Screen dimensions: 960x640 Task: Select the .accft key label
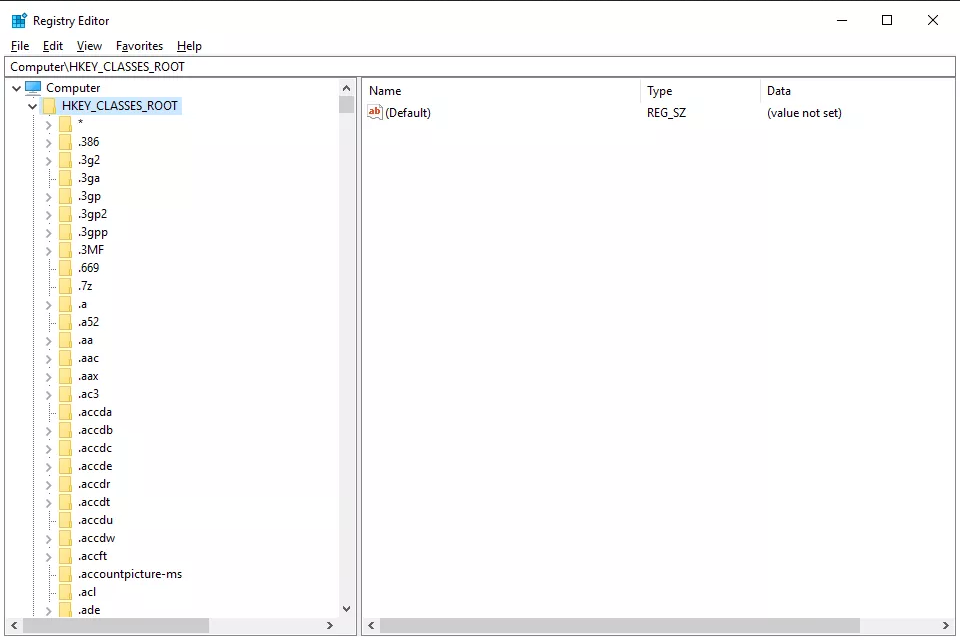(x=92, y=556)
